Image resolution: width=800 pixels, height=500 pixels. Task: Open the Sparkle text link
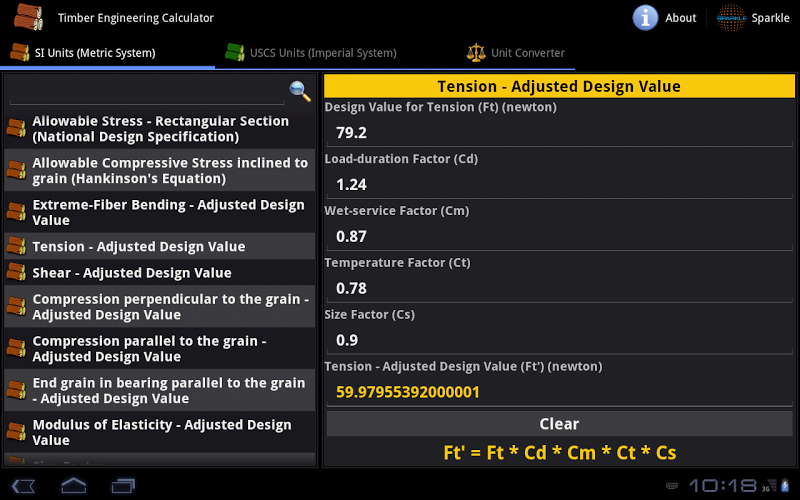coord(770,18)
